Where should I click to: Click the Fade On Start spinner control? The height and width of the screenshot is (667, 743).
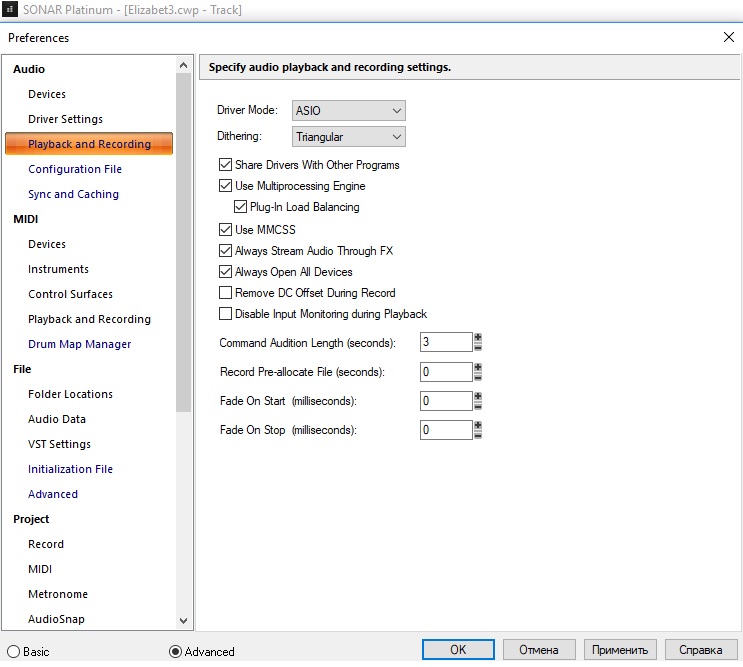(478, 401)
